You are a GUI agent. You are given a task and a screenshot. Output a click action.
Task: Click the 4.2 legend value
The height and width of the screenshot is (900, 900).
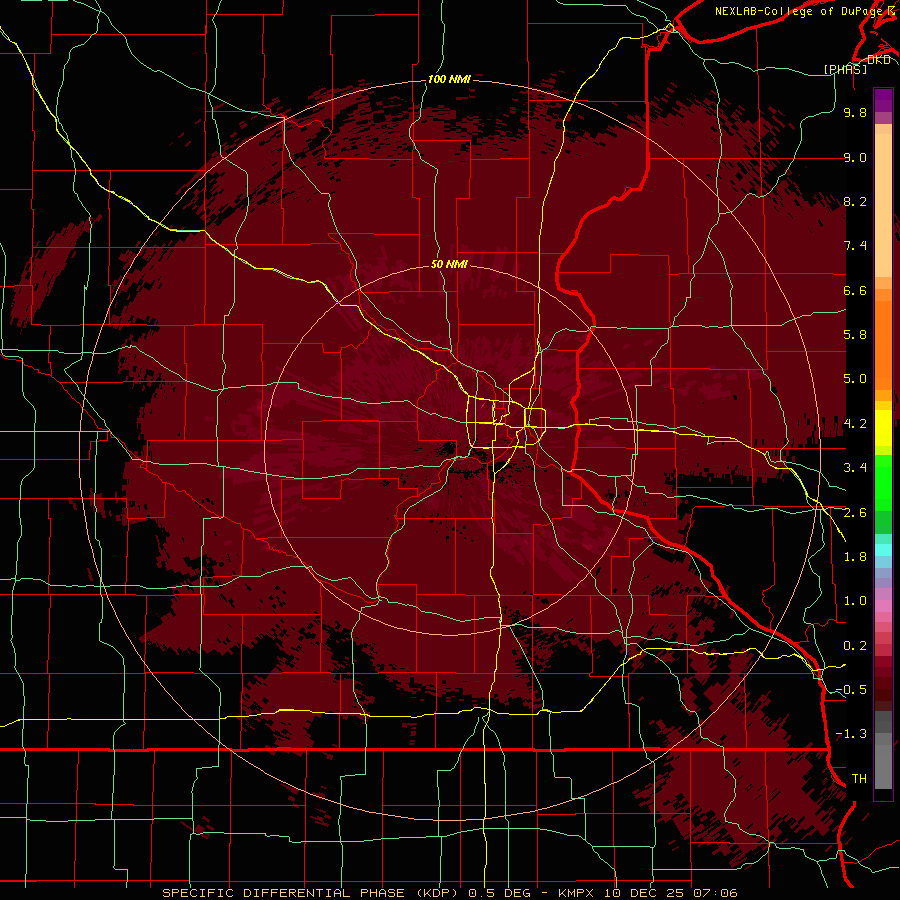pyautogui.click(x=855, y=424)
